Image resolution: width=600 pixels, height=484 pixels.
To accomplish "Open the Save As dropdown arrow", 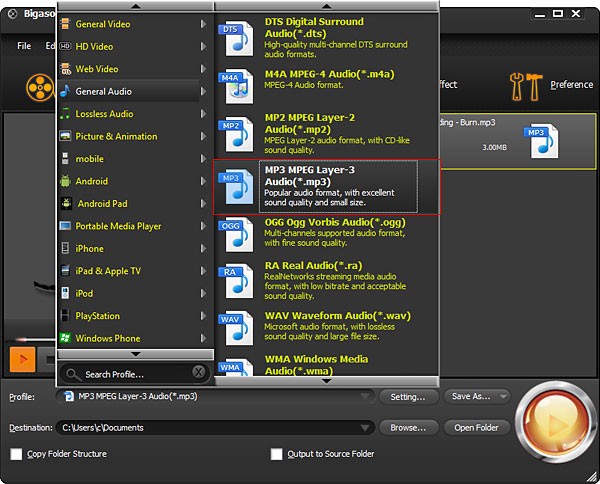I will (x=503, y=396).
